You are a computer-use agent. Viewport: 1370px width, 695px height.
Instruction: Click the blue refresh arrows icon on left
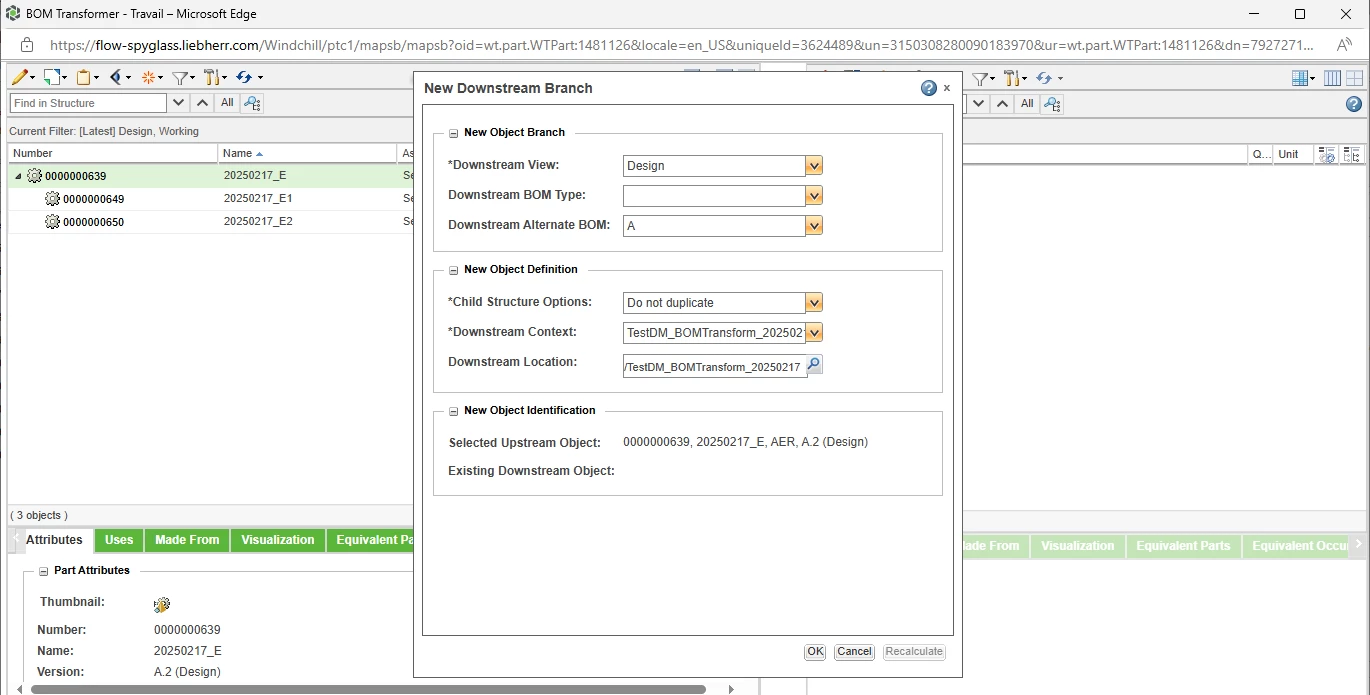click(245, 77)
